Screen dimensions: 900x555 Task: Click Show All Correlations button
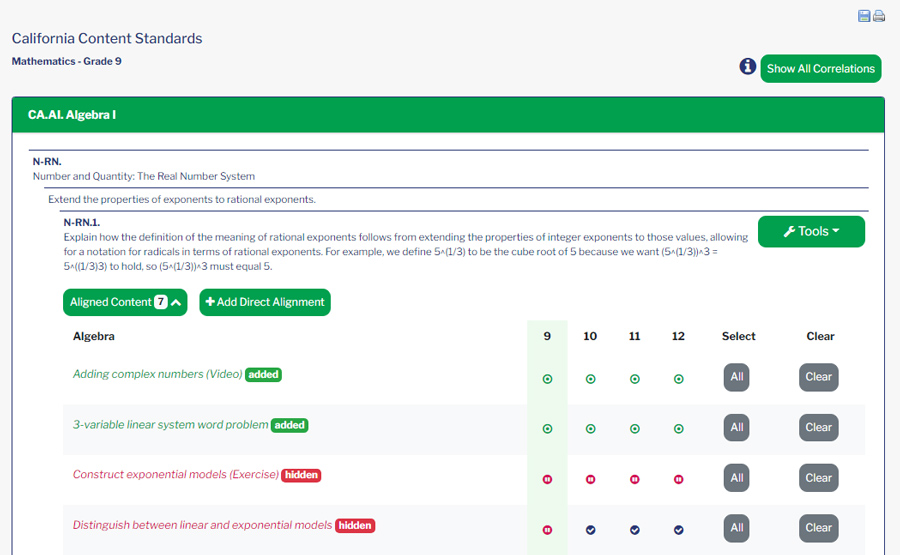[x=820, y=69]
